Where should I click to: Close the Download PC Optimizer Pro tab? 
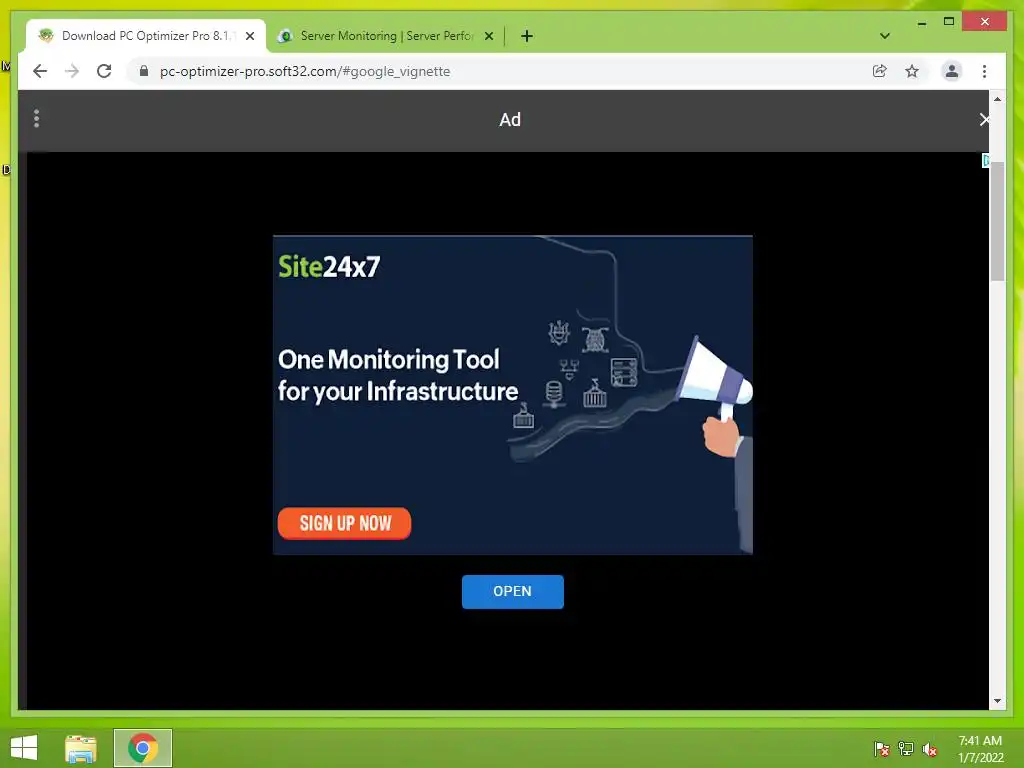click(249, 36)
